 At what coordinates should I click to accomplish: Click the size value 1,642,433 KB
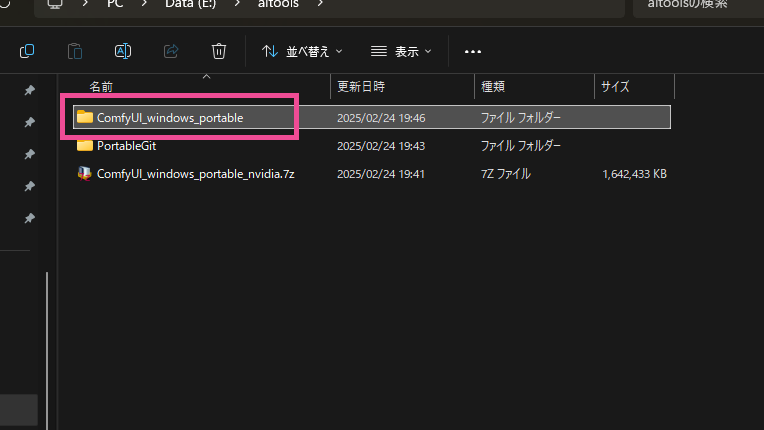coord(634,174)
